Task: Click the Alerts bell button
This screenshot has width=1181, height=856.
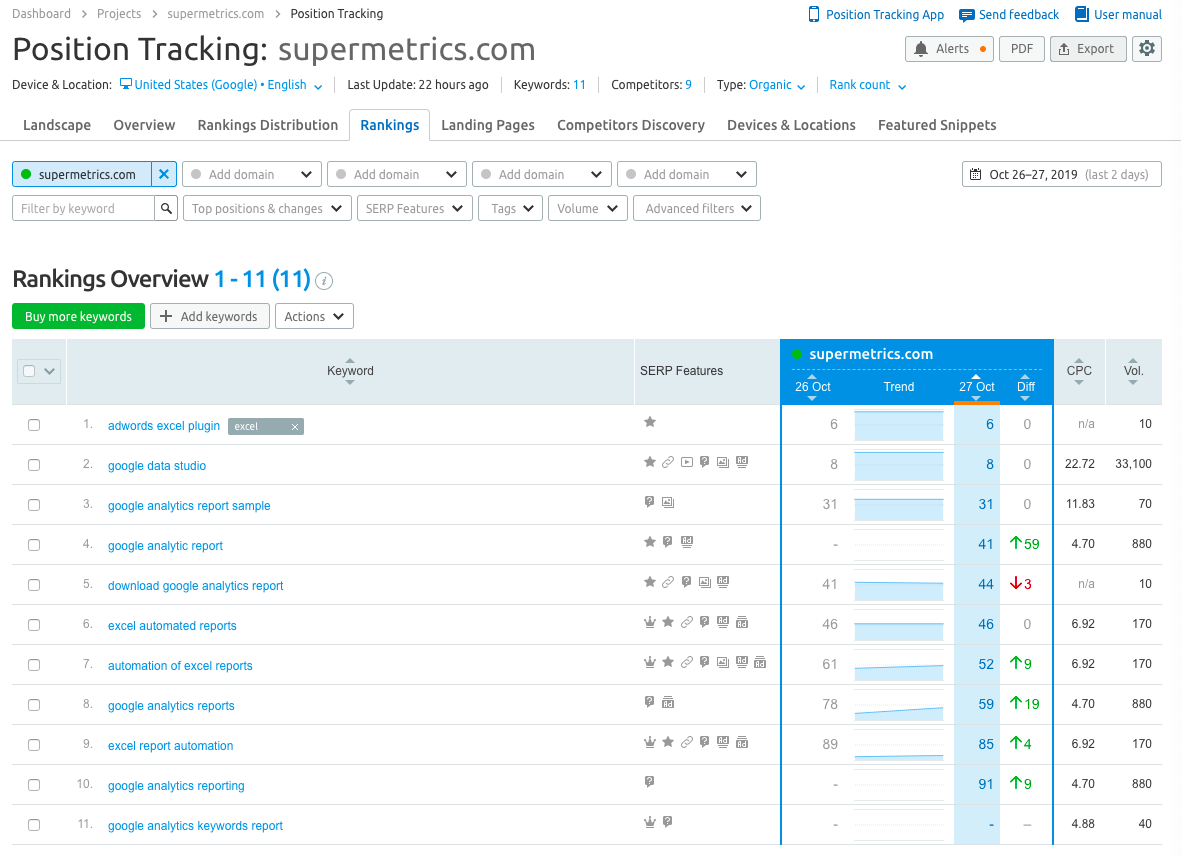Action: 949,48
